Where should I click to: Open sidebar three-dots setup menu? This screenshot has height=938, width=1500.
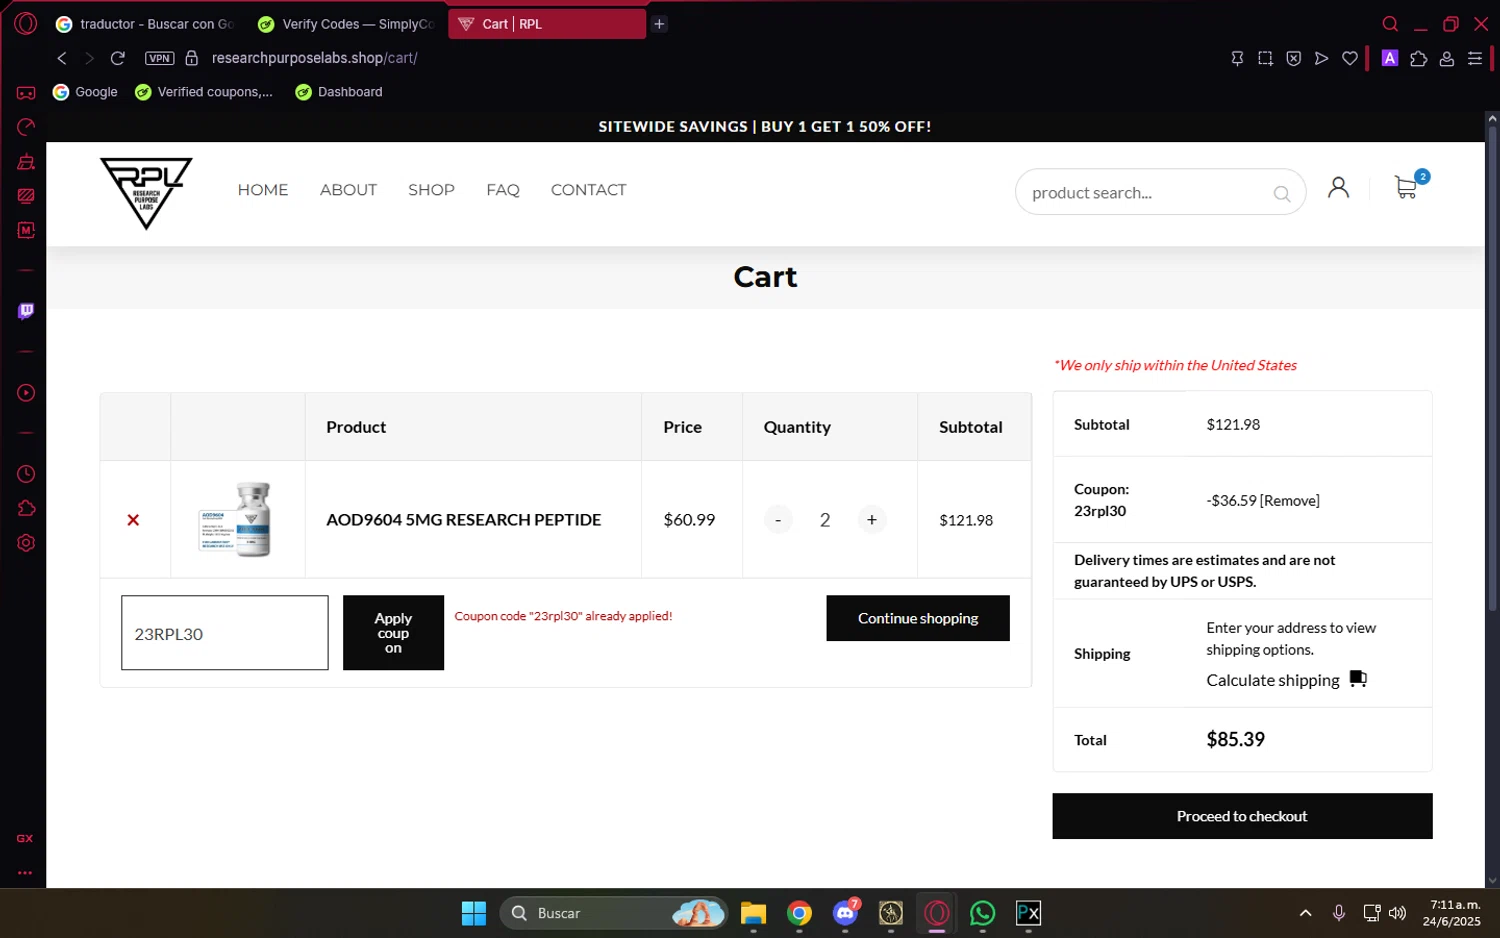pyautogui.click(x=25, y=873)
